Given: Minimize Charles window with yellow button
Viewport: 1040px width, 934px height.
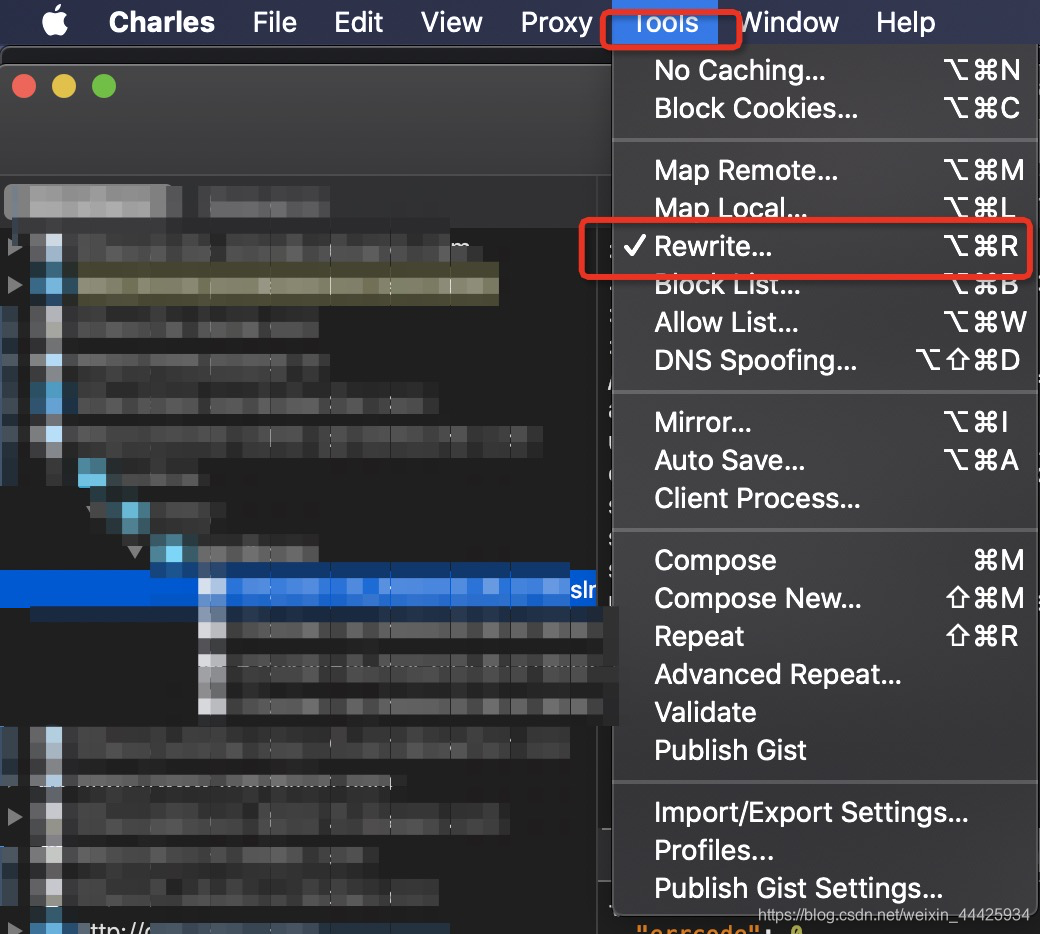Looking at the screenshot, I should (64, 86).
